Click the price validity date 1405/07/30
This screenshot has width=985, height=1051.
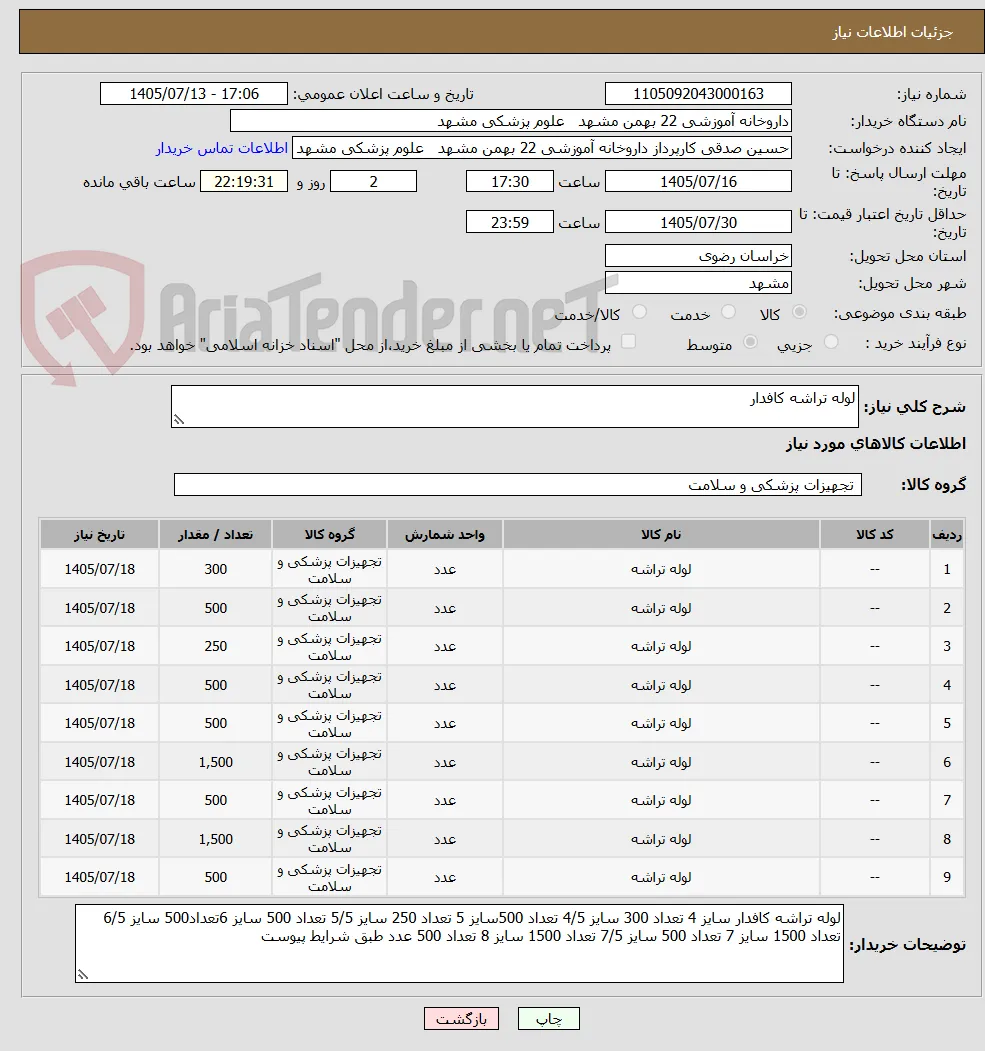(698, 222)
